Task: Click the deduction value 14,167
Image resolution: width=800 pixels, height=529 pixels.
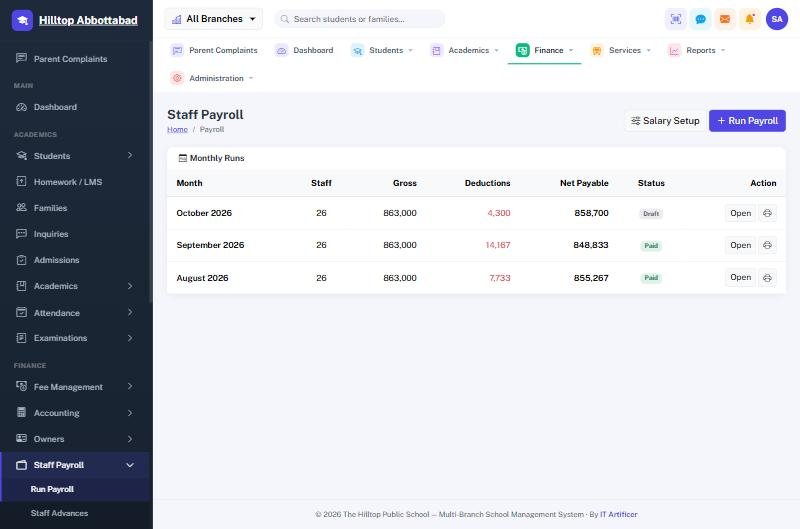Action: (497, 245)
